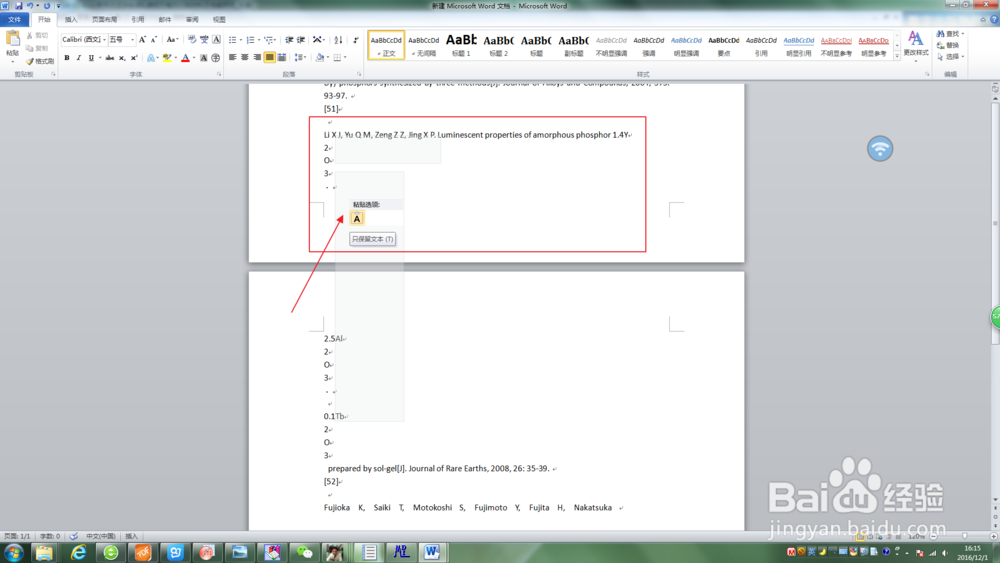
Task: Open the font size dropdown
Action: pos(132,40)
